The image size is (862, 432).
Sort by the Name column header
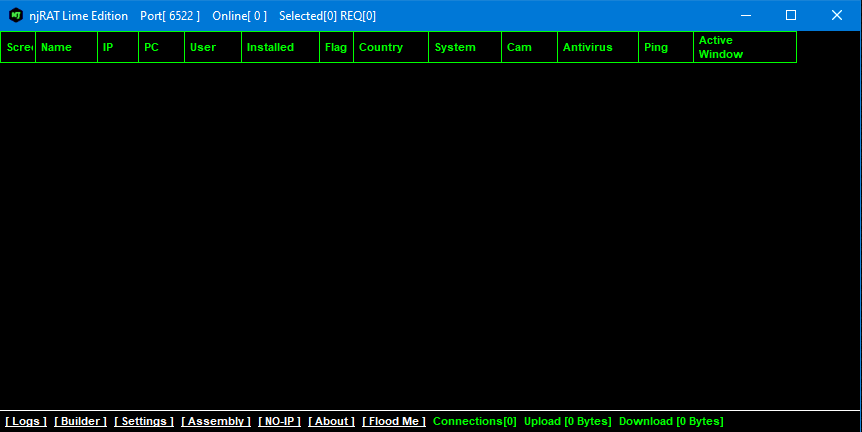[x=67, y=47]
